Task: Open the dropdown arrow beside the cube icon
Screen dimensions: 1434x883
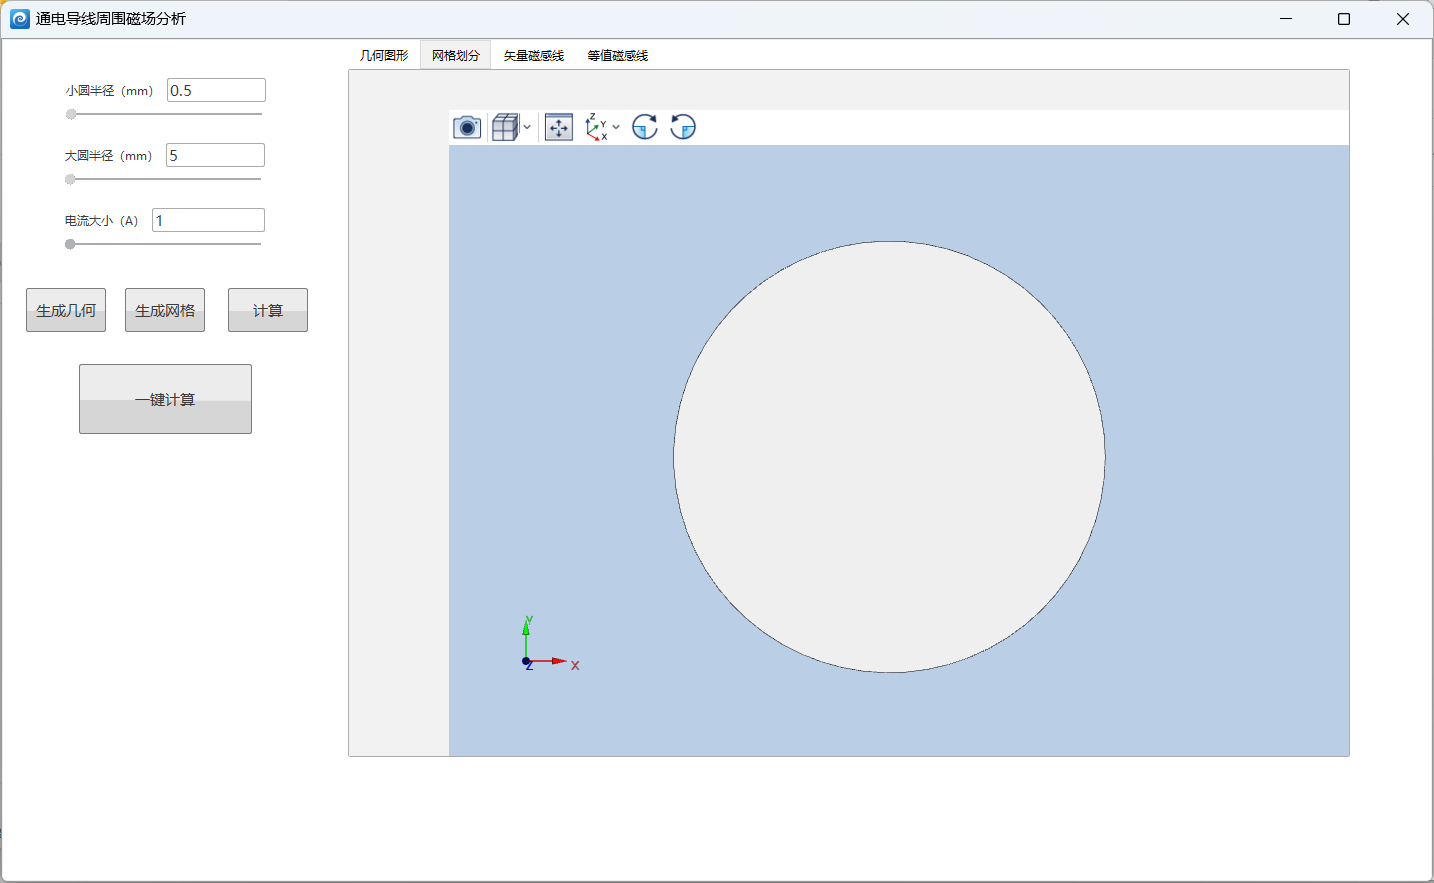Action: pos(527,127)
